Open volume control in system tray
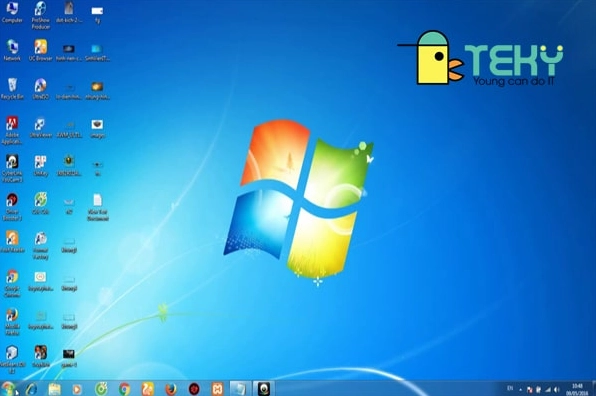This screenshot has width=596, height=396. [x=556, y=390]
